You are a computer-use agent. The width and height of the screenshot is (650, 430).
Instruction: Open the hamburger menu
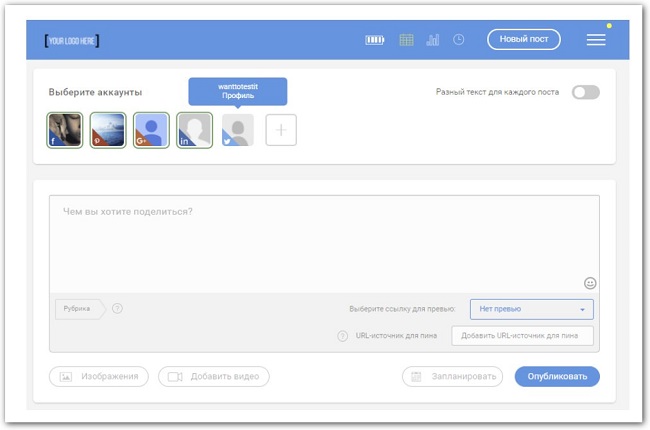point(596,40)
